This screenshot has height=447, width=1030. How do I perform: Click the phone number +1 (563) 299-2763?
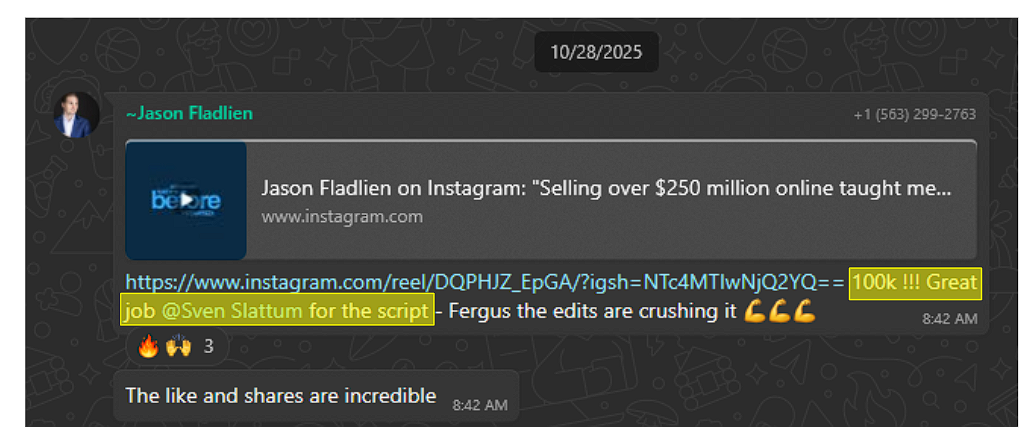tap(914, 114)
